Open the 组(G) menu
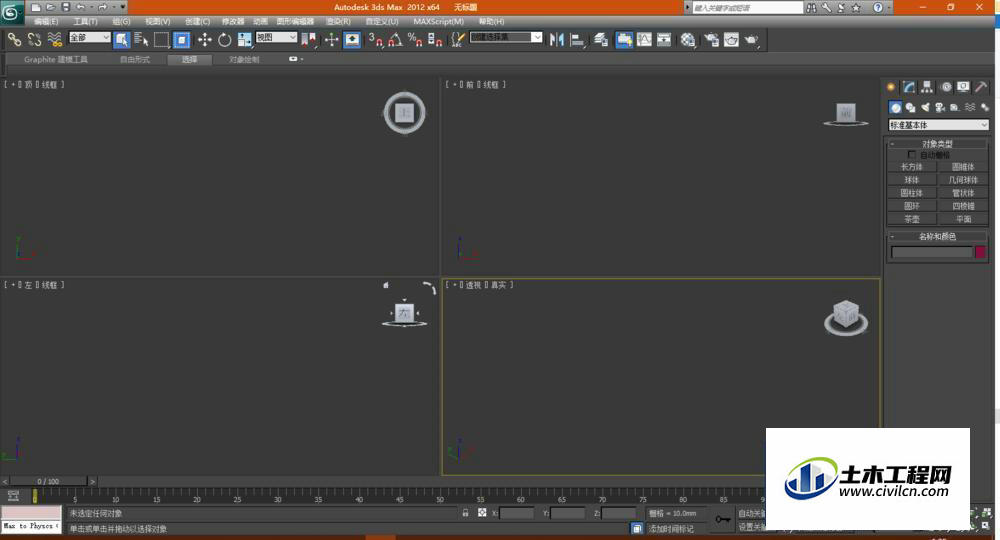This screenshot has height=540, width=1000. tap(121, 22)
